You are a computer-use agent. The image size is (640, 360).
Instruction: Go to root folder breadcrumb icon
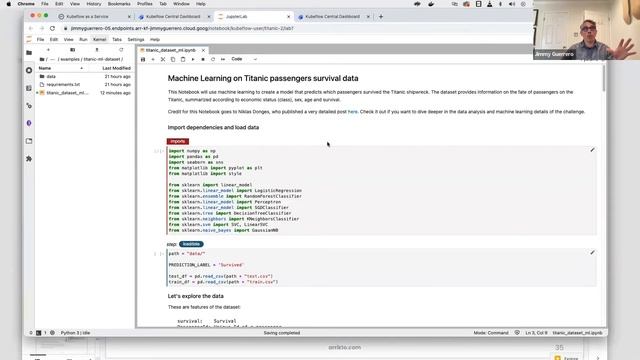[x=42, y=59]
